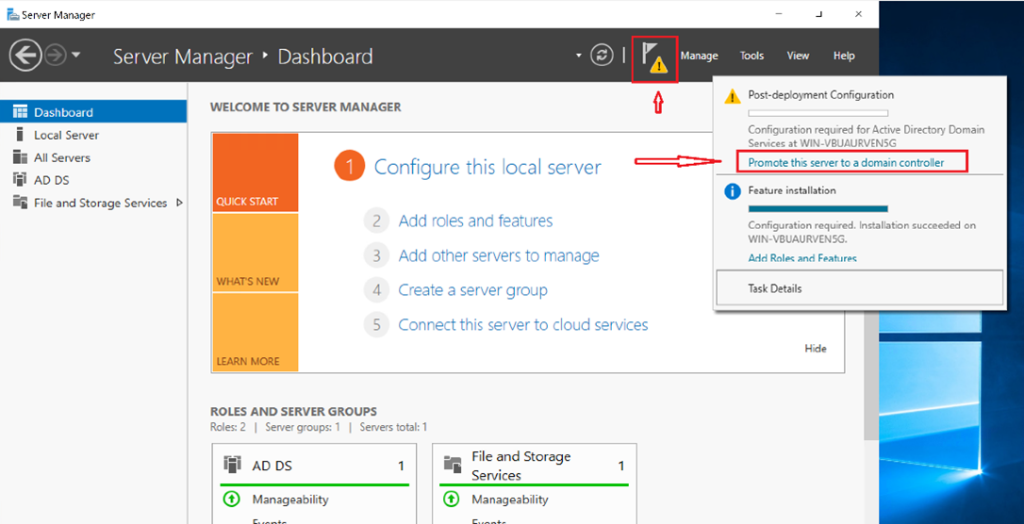Click Connect this server to cloud services

[x=523, y=324]
